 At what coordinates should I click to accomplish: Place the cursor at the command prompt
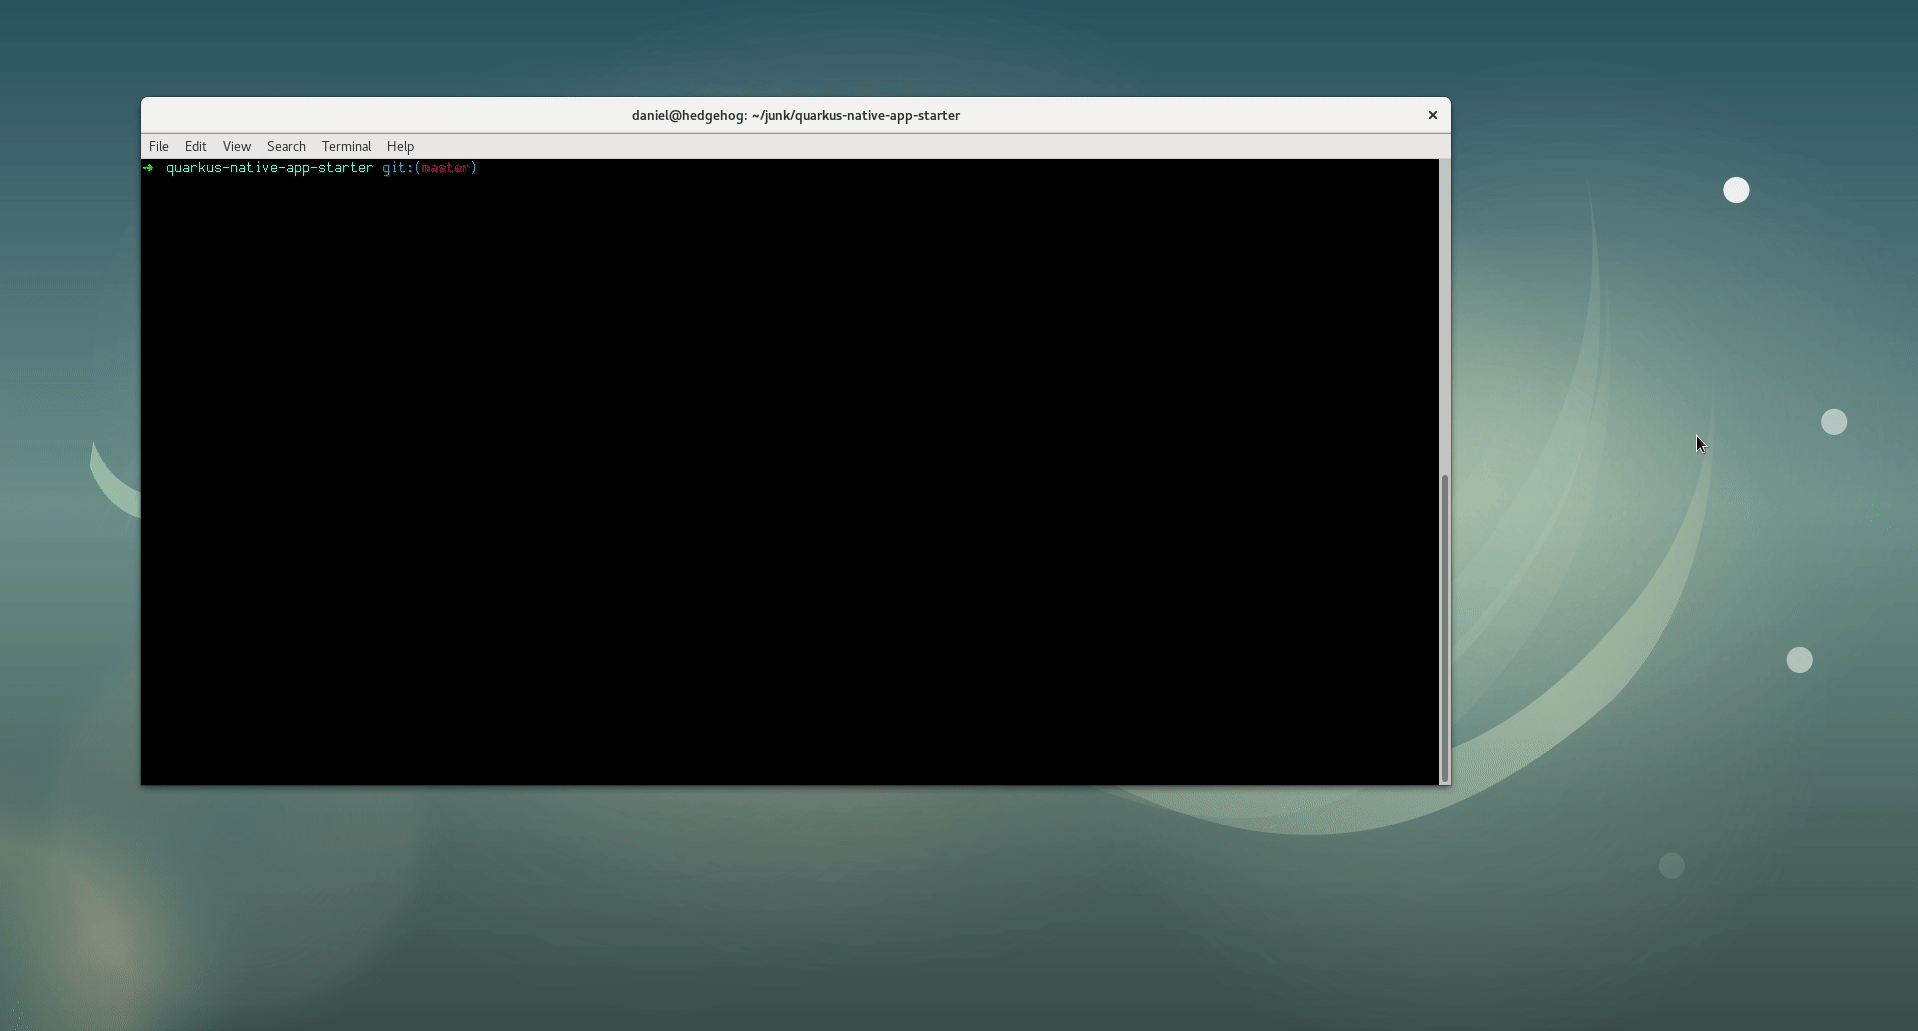tap(495, 167)
